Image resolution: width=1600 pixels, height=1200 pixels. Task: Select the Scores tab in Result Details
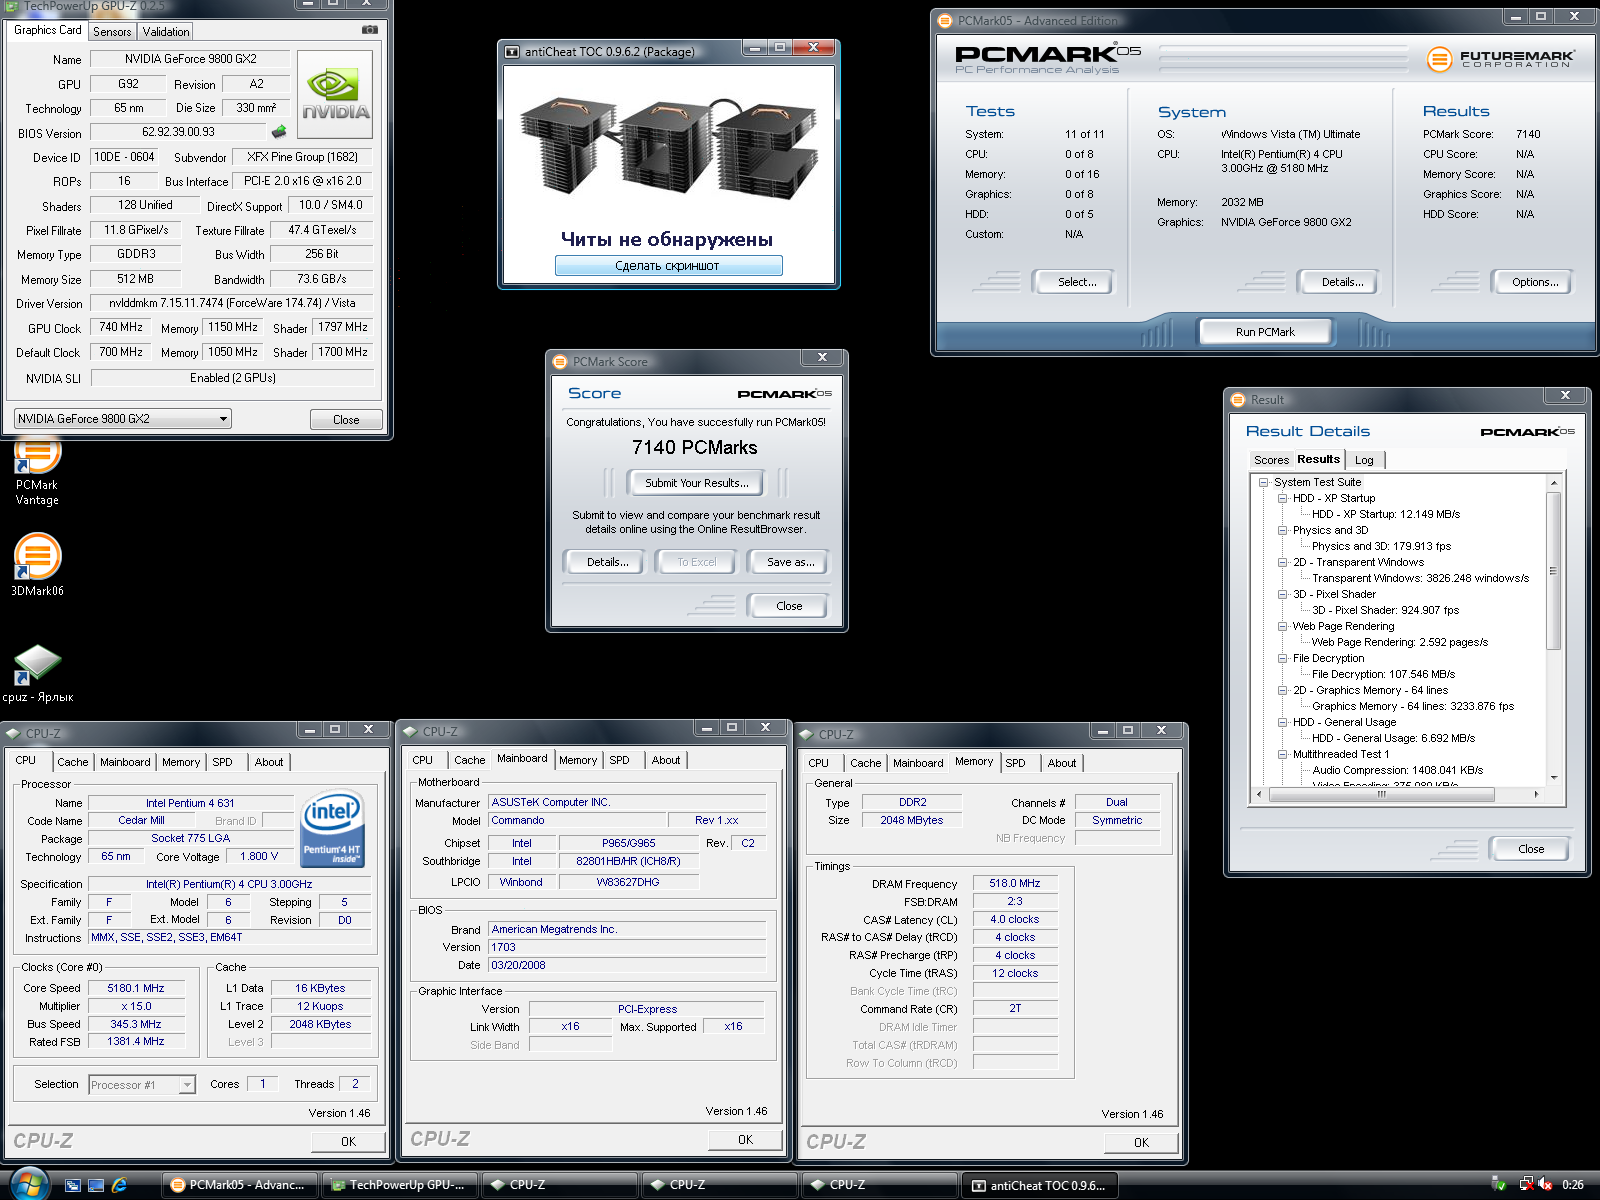tap(1271, 460)
